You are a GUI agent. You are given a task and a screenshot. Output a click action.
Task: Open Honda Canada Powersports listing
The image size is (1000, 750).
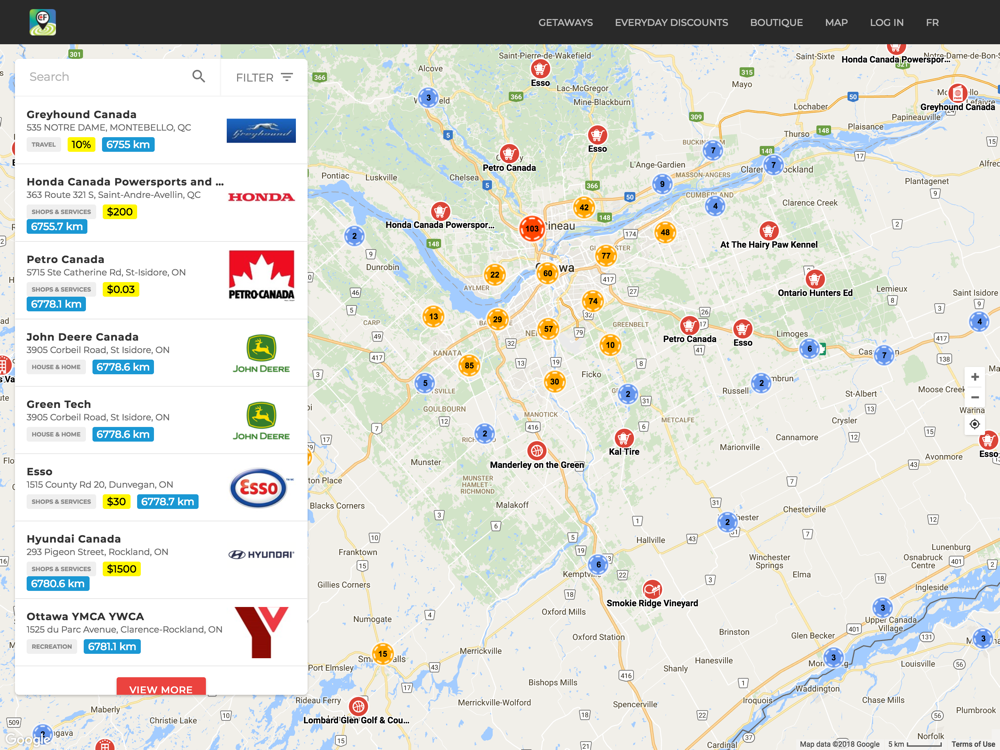161,203
